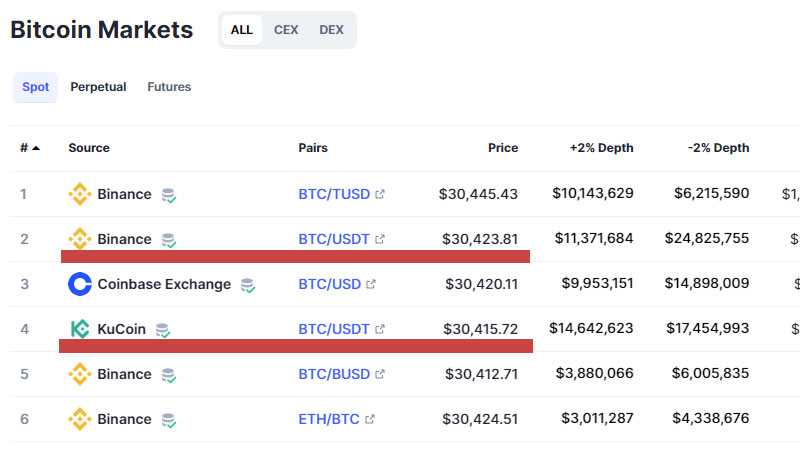Open Binance BTC/USDT pair link in row 2

point(334,239)
